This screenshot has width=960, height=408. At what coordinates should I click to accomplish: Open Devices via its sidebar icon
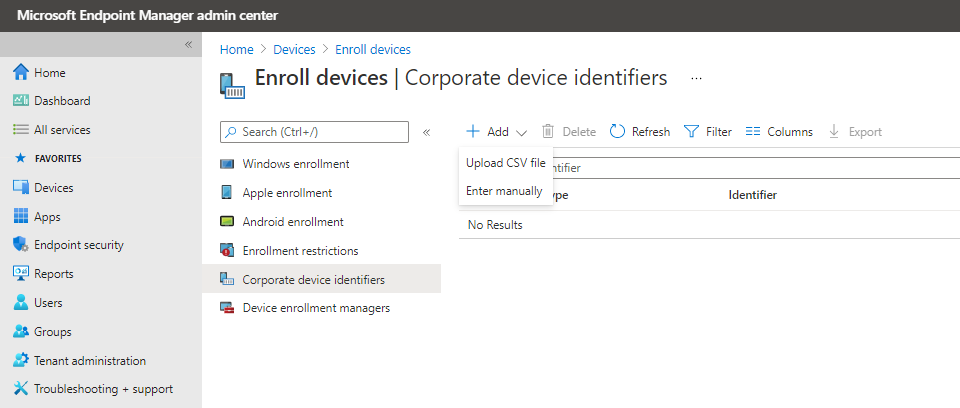point(21,187)
